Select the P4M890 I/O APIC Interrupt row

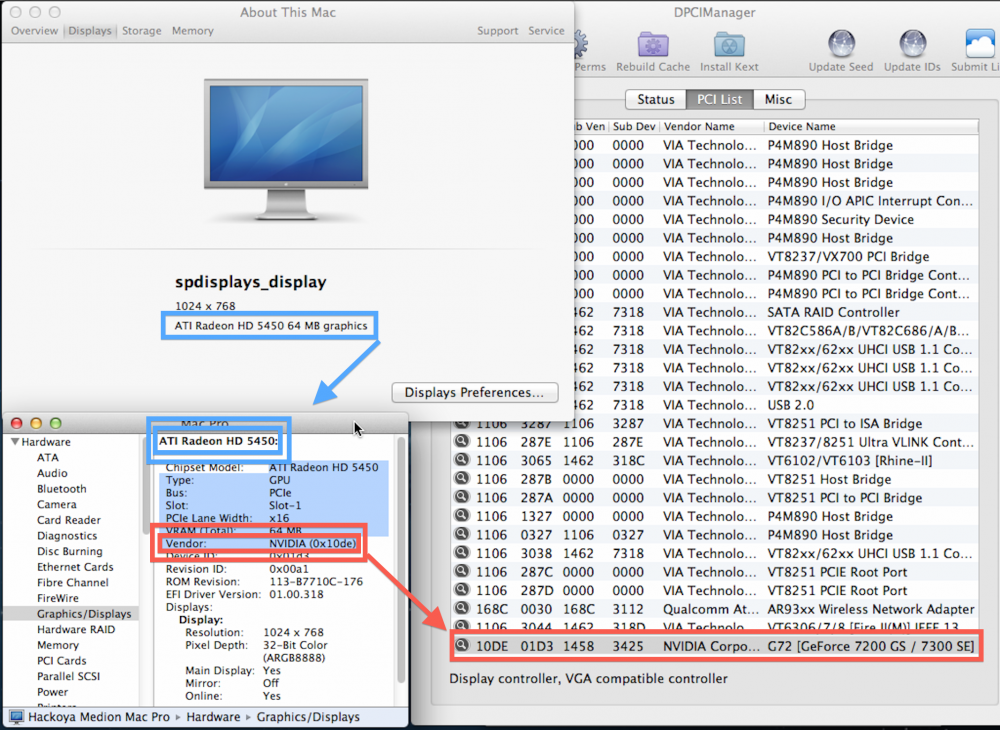tap(777, 201)
